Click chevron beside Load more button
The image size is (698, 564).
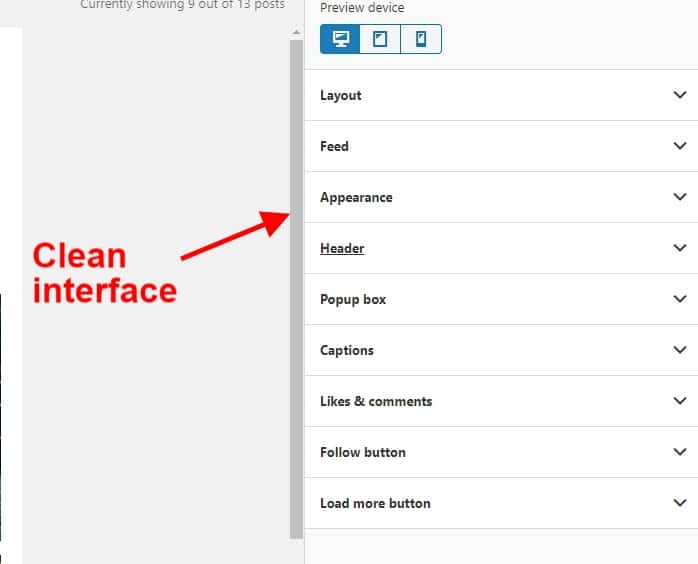pyautogui.click(x=680, y=503)
